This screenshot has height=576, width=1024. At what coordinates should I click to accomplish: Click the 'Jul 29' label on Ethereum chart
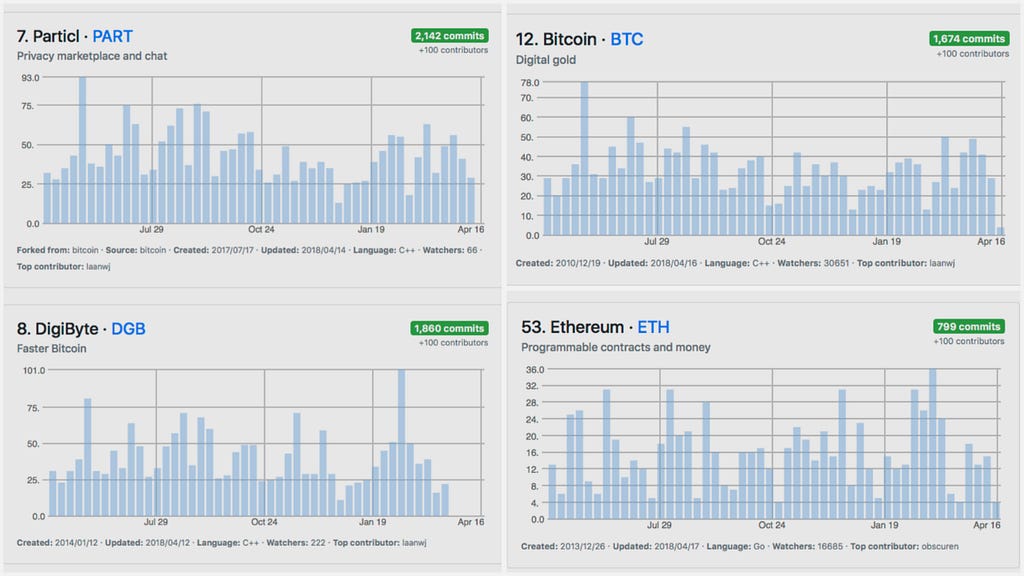coord(659,525)
